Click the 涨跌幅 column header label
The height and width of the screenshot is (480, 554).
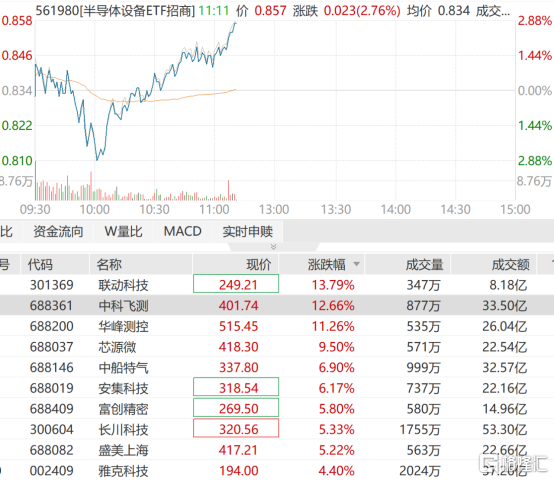pos(326,265)
